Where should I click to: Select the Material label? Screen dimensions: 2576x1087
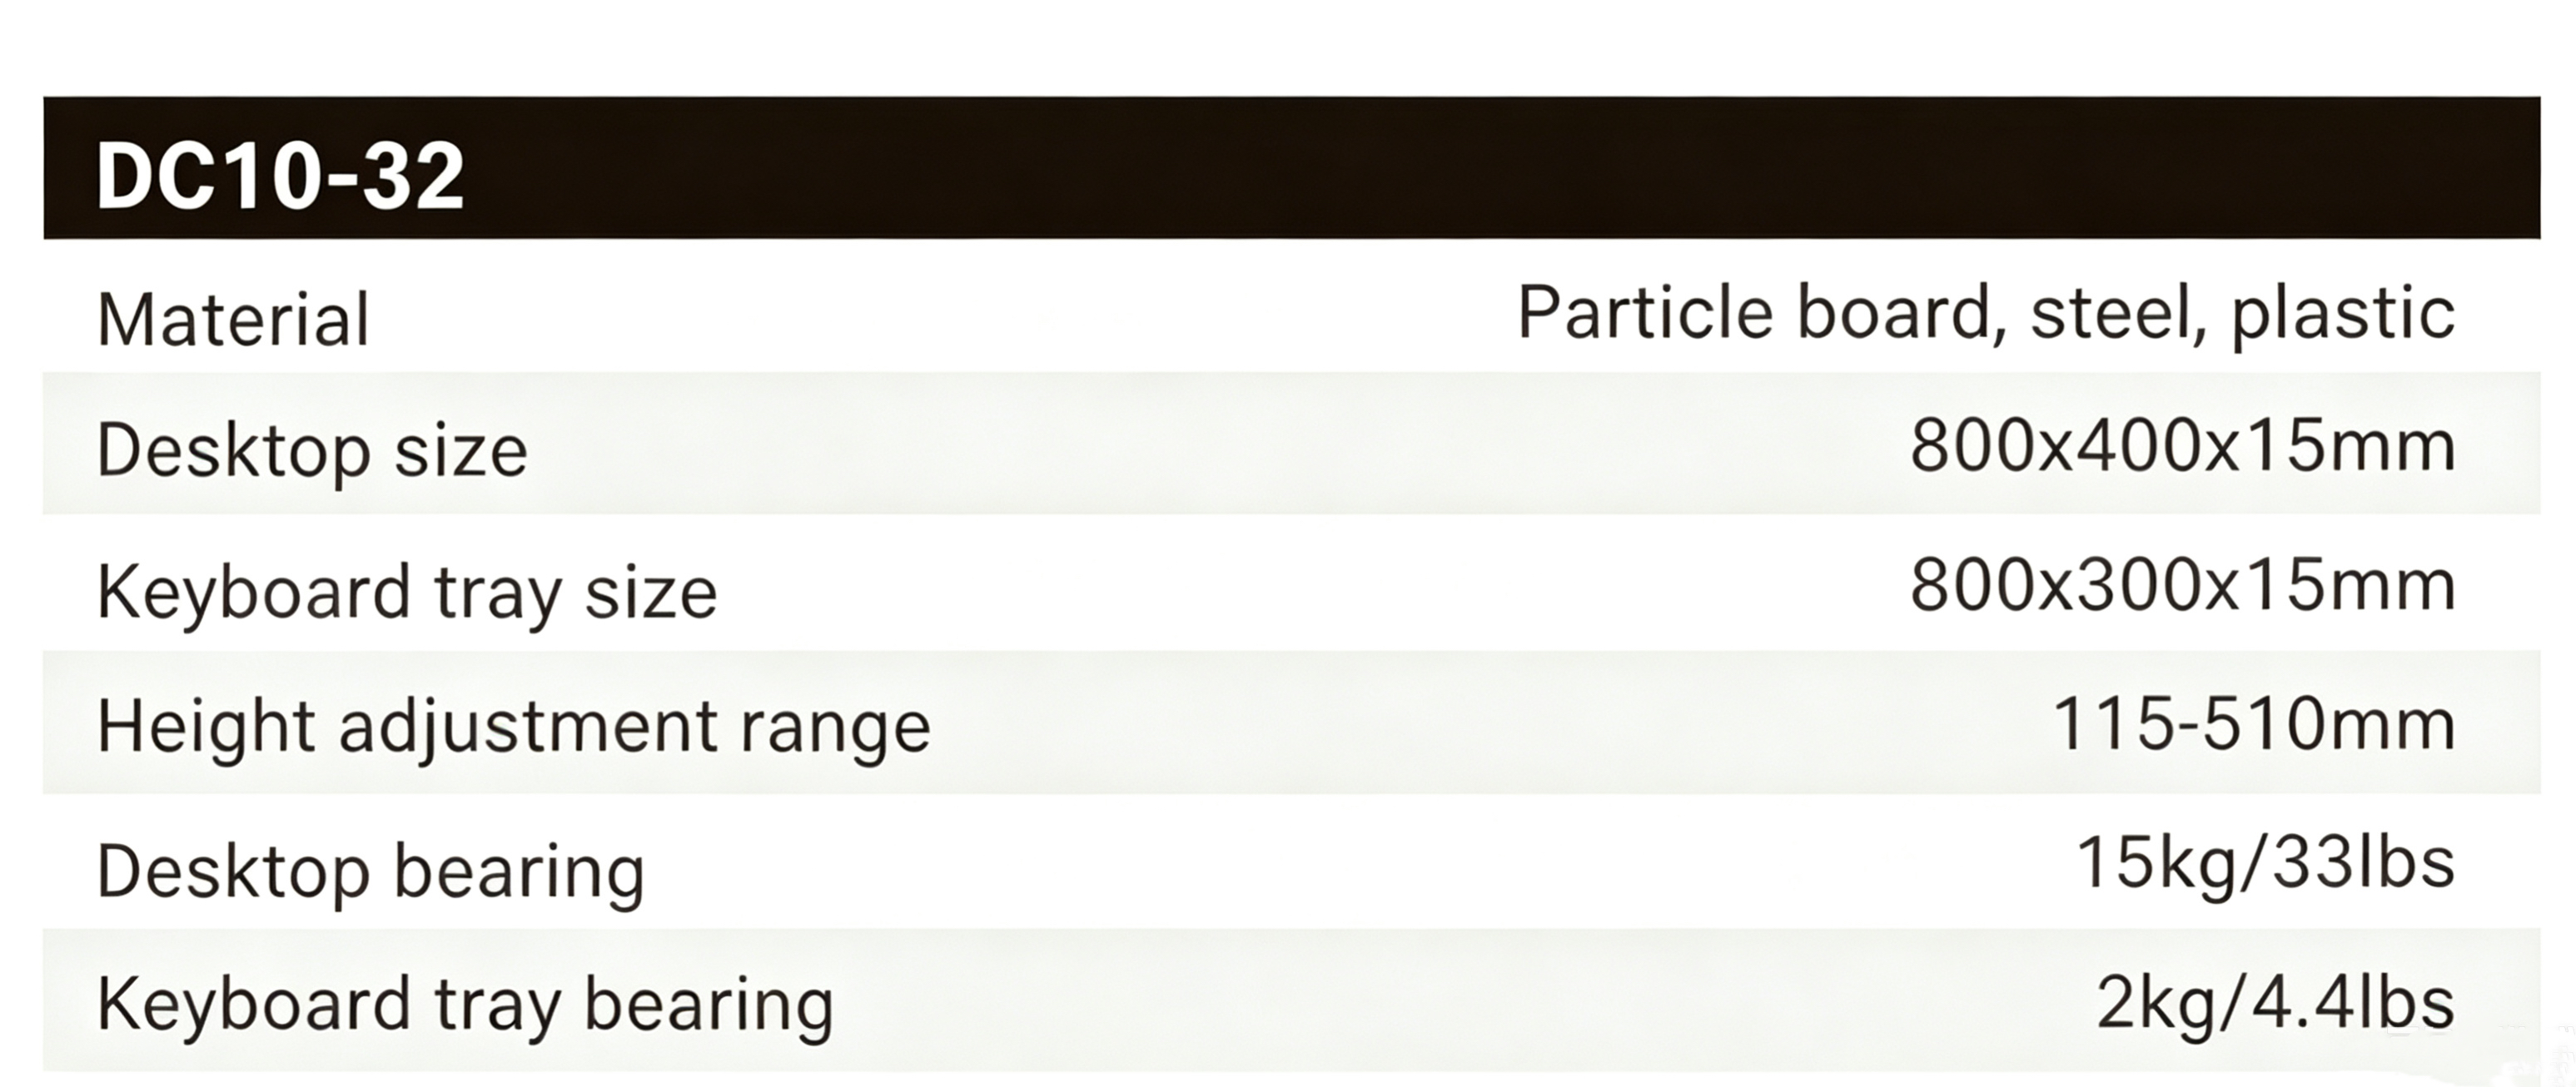click(233, 320)
